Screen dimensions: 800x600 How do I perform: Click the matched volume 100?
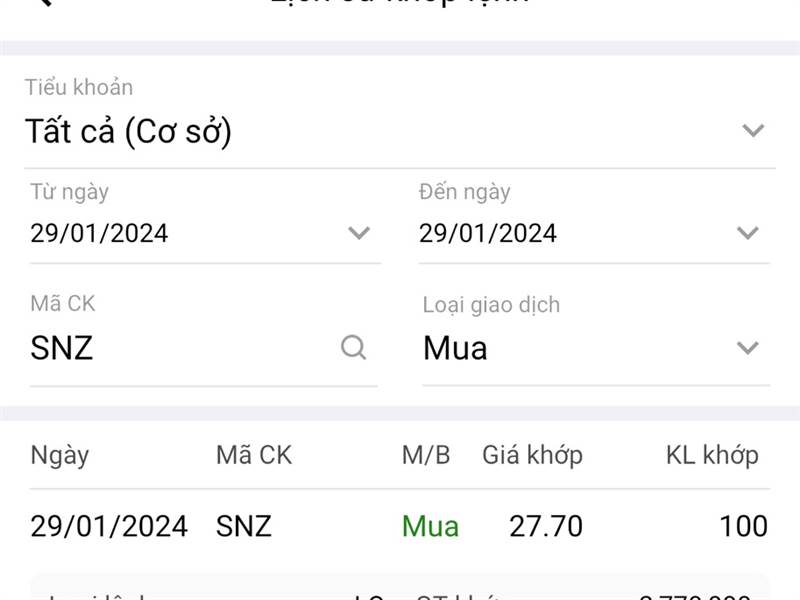pos(737,525)
